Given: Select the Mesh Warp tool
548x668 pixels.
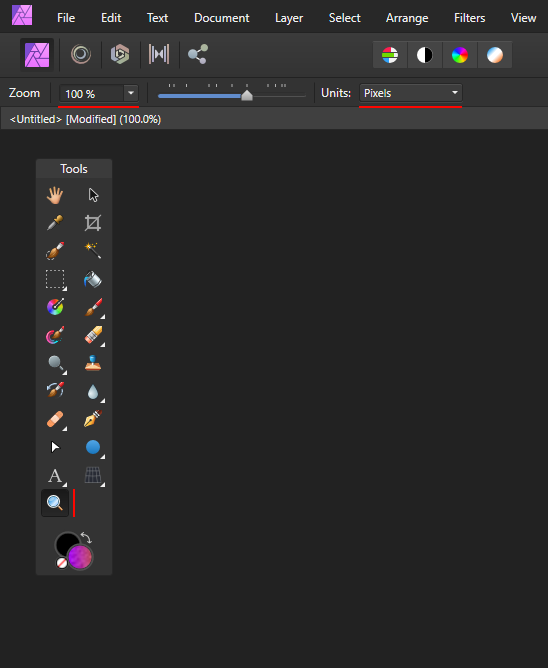Looking at the screenshot, I should click(x=93, y=475).
